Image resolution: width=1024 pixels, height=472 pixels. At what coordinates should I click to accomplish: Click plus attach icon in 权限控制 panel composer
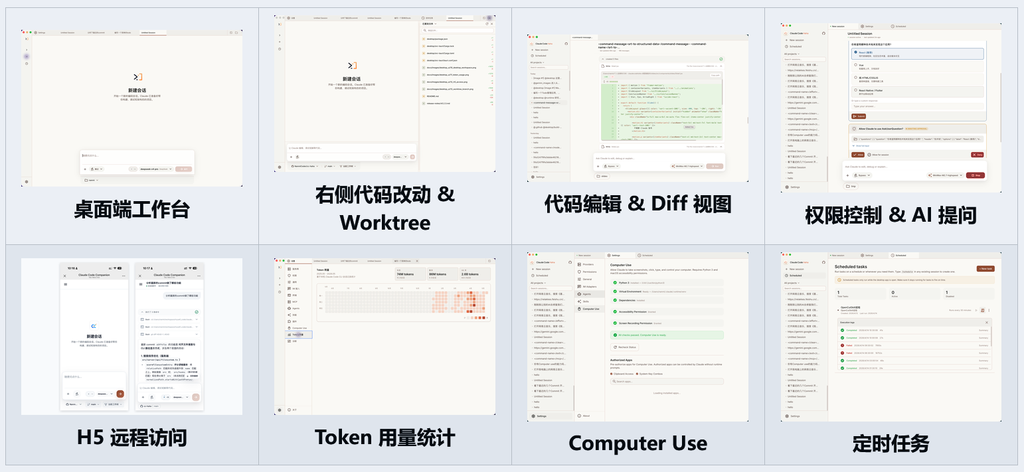click(x=848, y=176)
